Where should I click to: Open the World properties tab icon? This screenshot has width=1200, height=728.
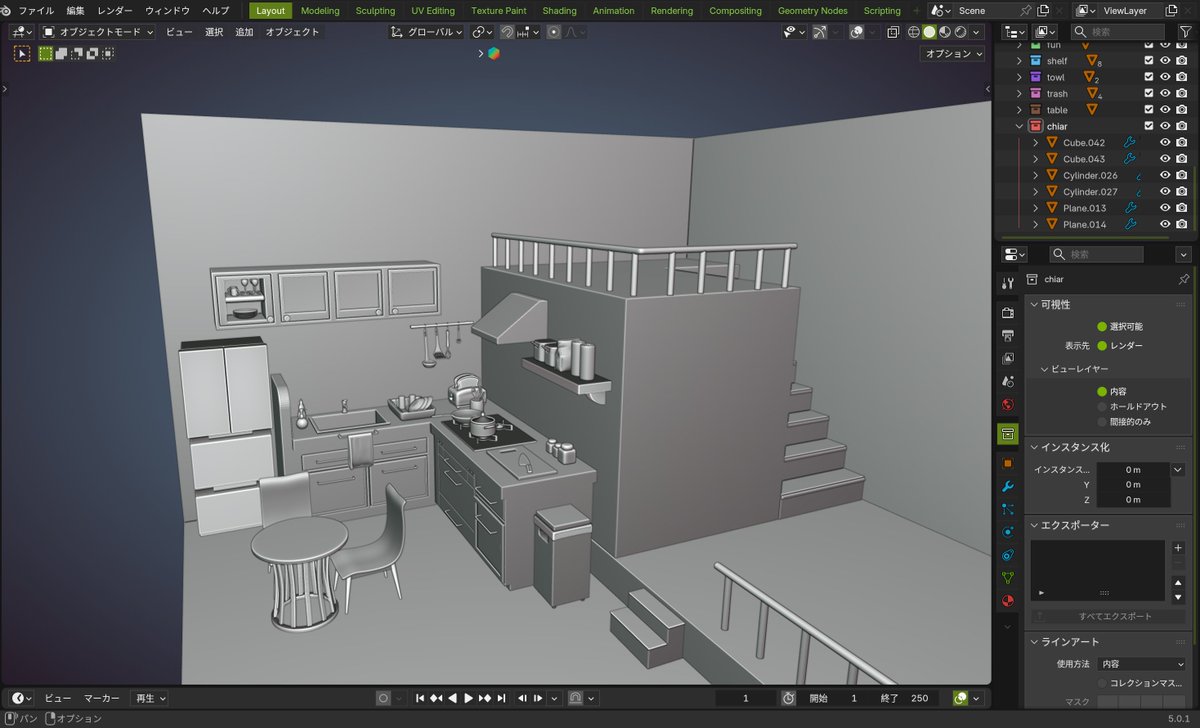click(1008, 405)
